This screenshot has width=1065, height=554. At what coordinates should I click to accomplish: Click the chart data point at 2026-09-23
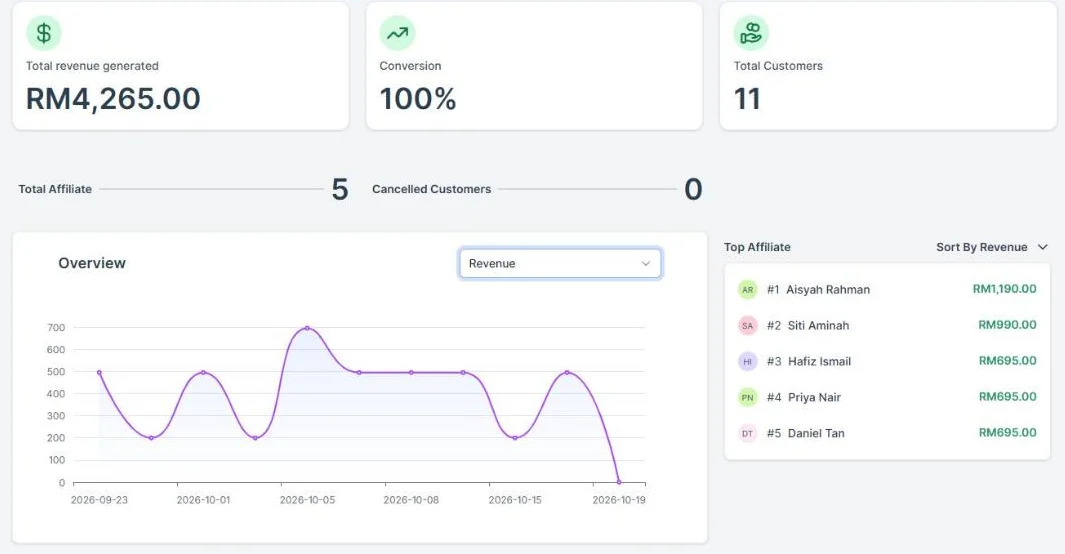pos(99,372)
